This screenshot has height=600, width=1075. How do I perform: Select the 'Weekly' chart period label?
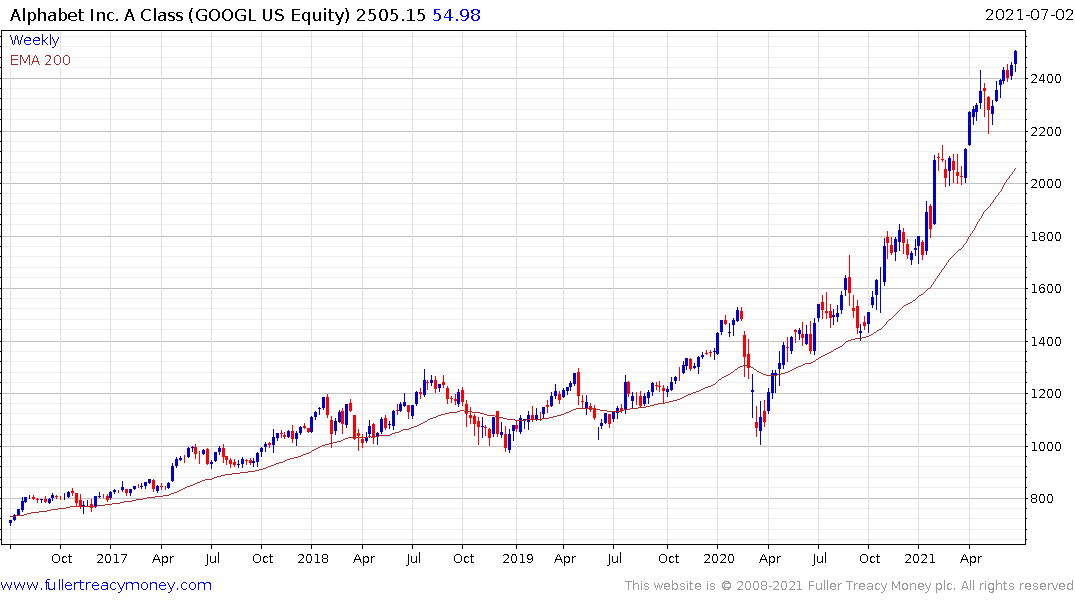coord(34,40)
